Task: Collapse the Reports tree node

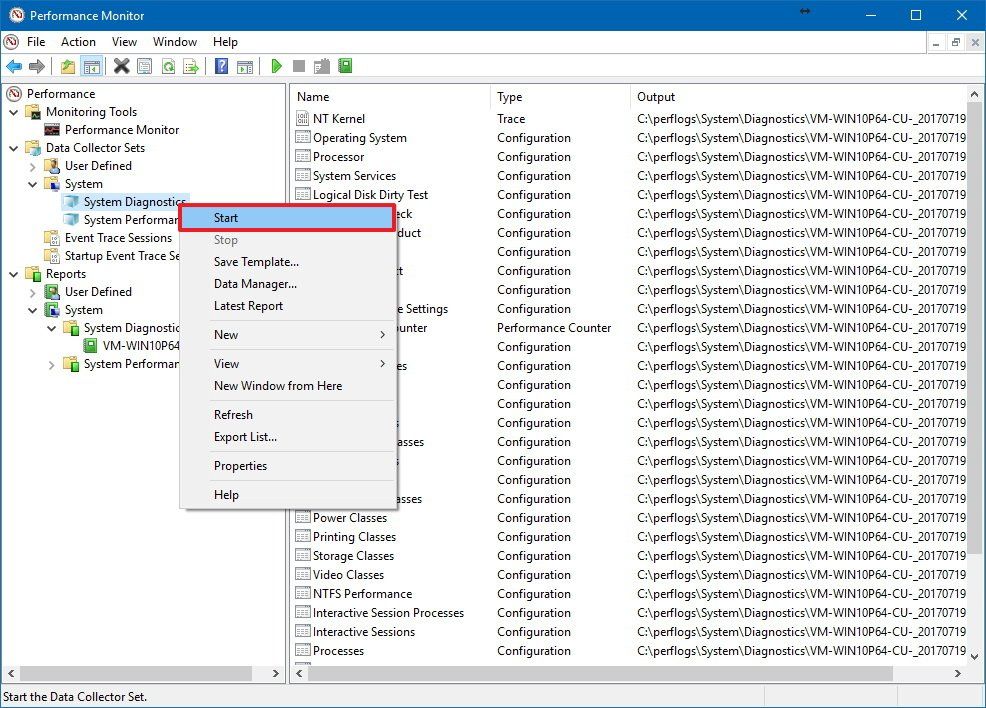Action: 11,272
